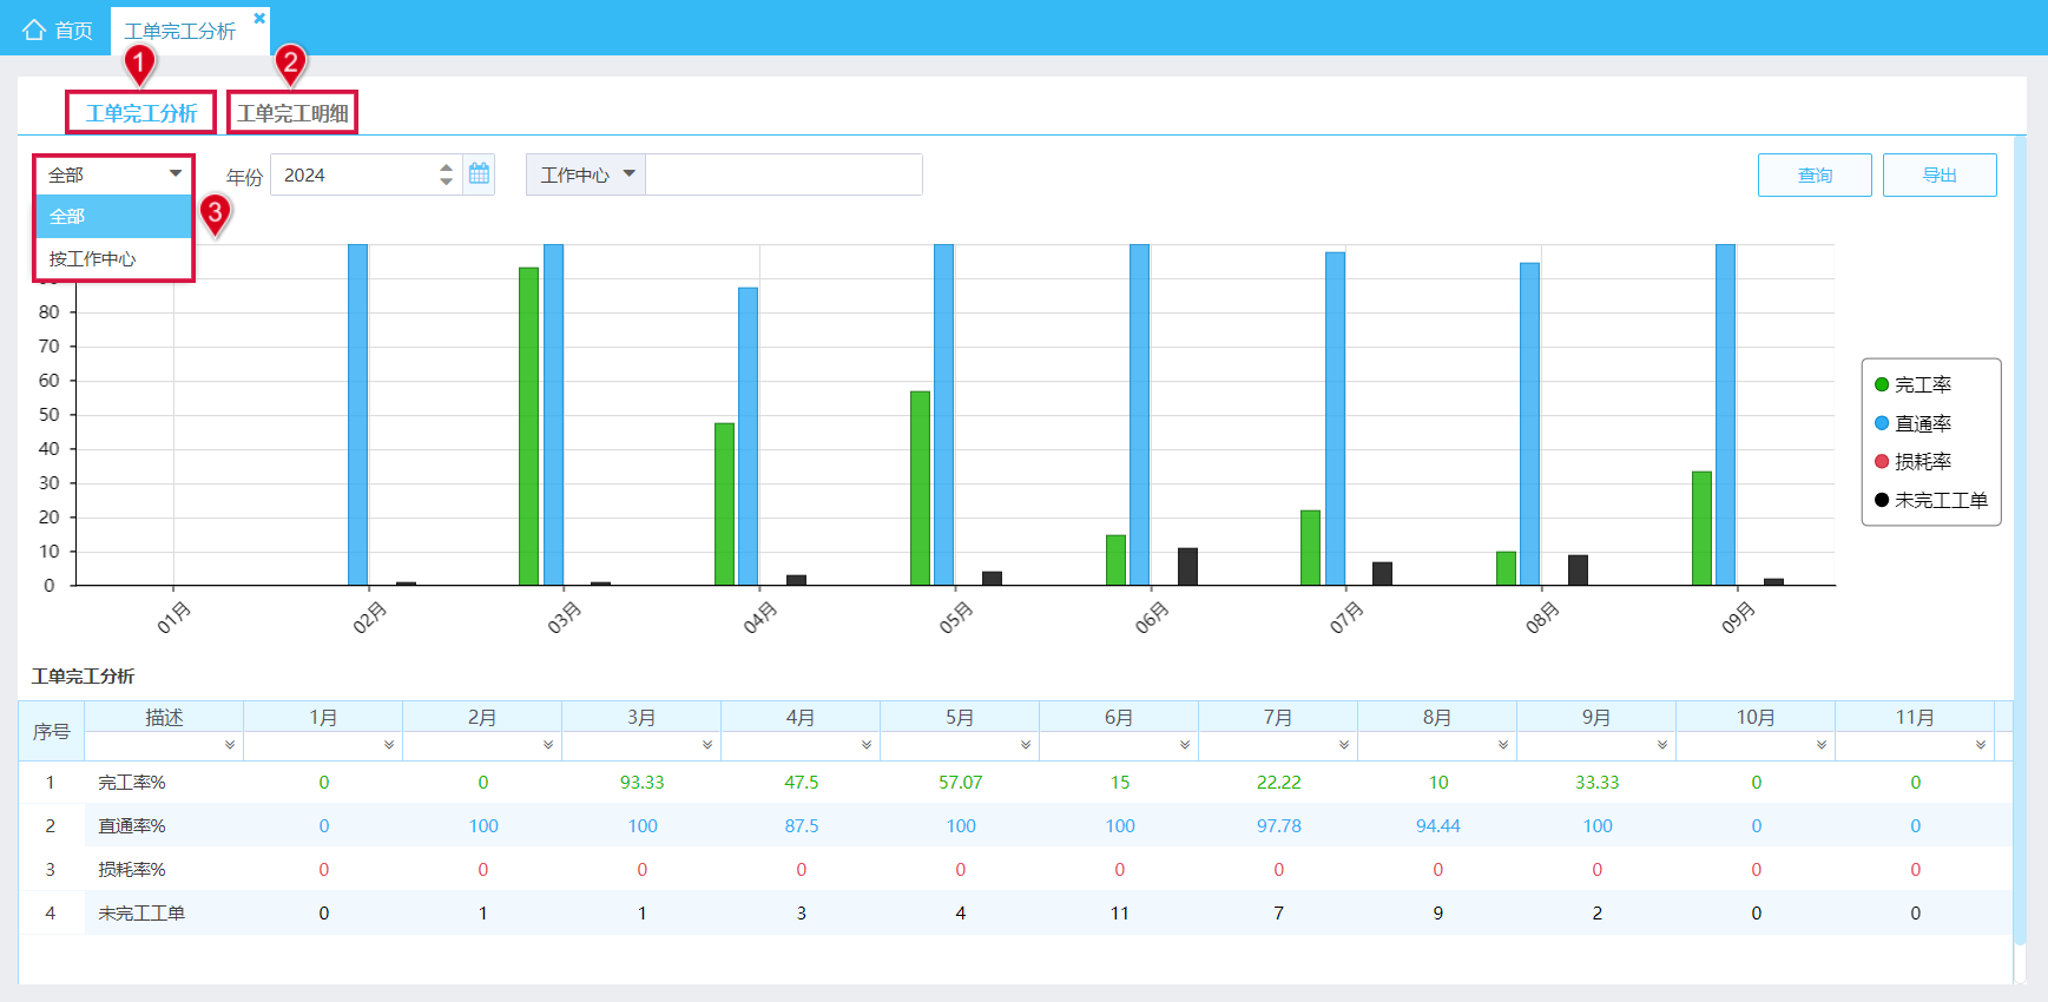This screenshot has width=2048, height=1002.
Task: Open the filter dropdown under 7月 column
Action: 1343,745
